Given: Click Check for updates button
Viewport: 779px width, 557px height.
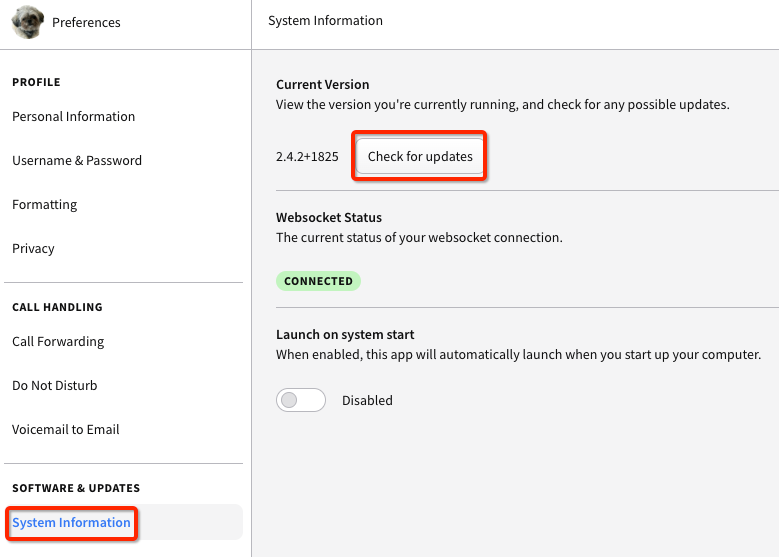Looking at the screenshot, I should pyautogui.click(x=420, y=157).
